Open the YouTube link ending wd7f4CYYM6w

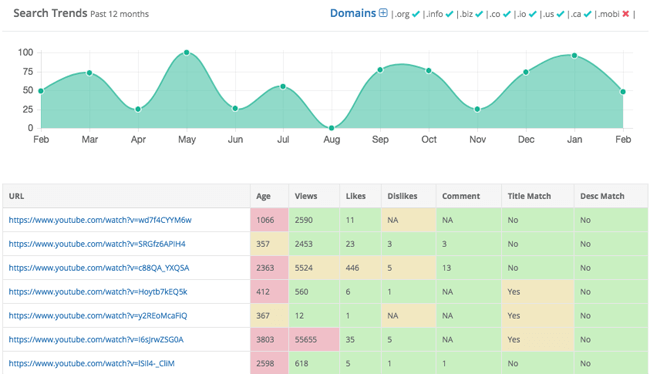100,220
